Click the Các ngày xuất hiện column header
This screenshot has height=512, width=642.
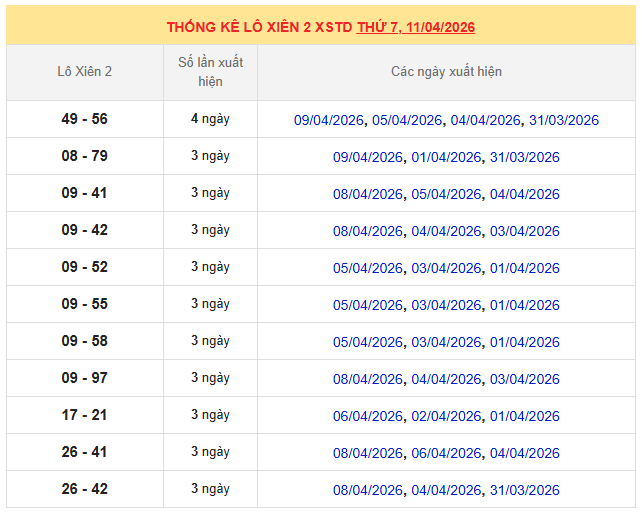pos(446,72)
